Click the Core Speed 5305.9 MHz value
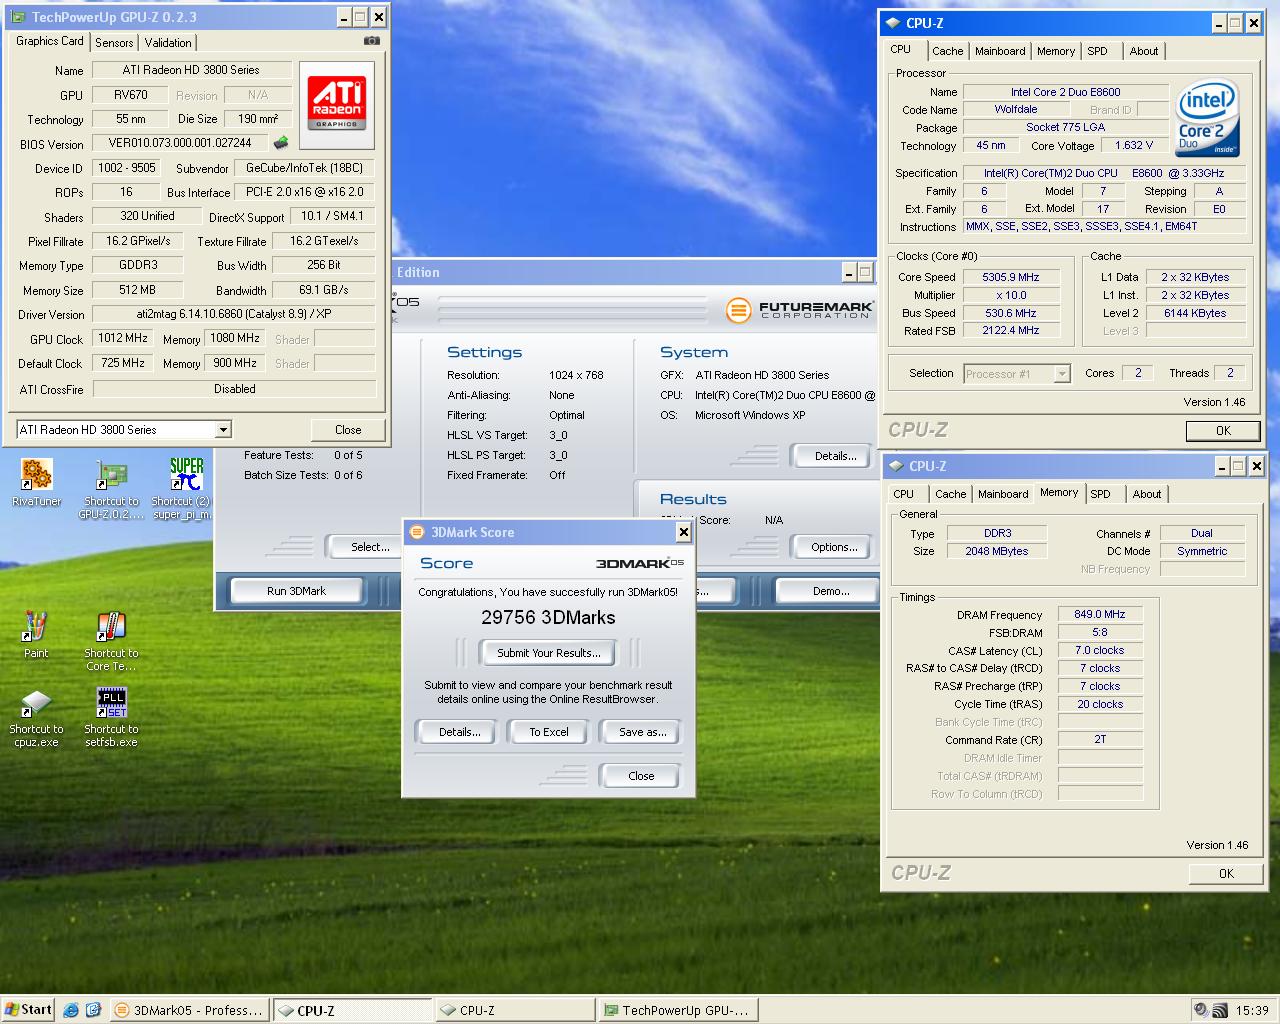 click(1010, 278)
